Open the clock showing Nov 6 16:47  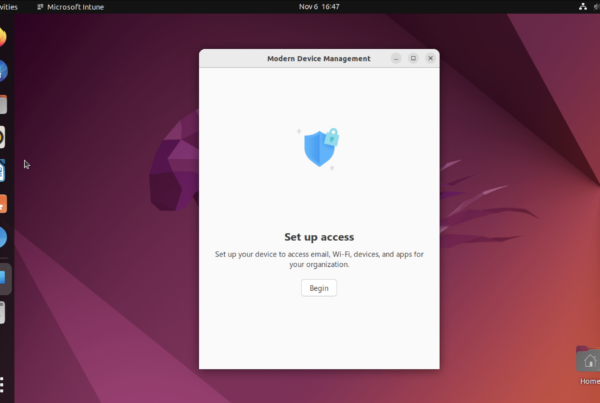click(319, 7)
